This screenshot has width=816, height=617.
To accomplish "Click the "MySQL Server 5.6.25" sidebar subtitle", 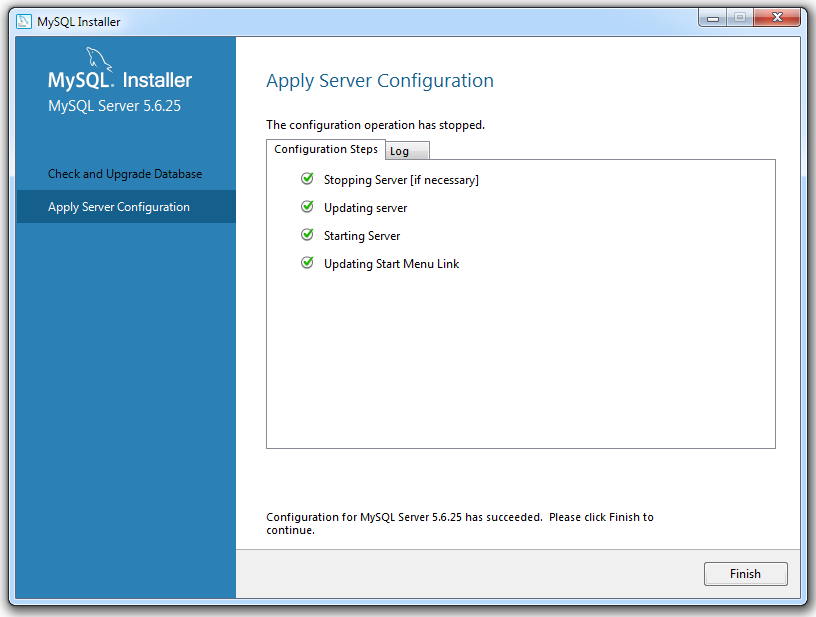I will point(114,106).
